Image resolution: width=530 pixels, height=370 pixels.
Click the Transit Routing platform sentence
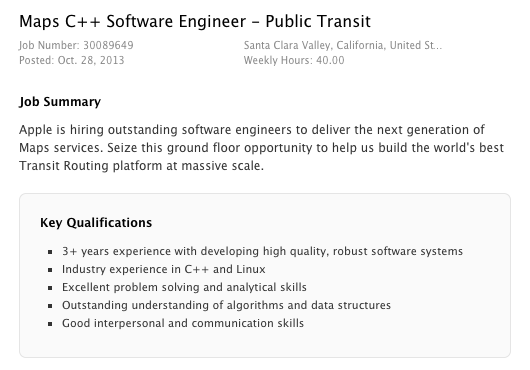pos(141,166)
